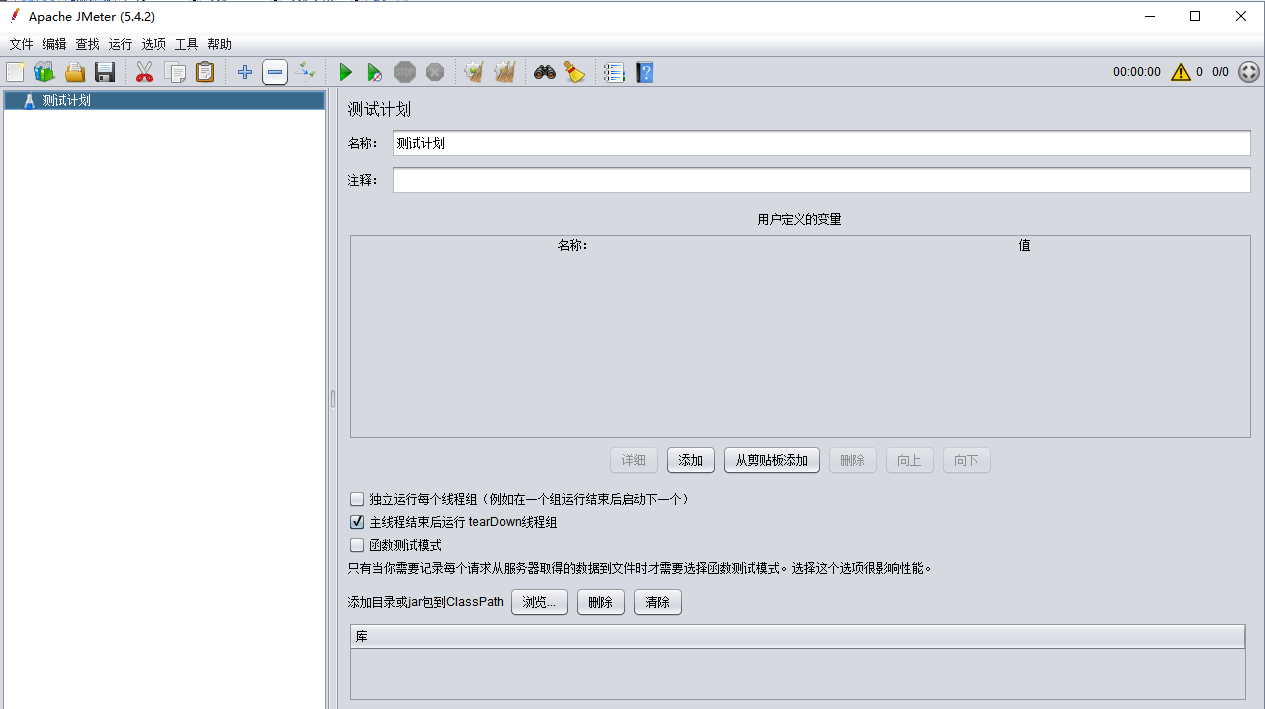Clear results with single broom icon
The image size is (1265, 709).
point(474,72)
